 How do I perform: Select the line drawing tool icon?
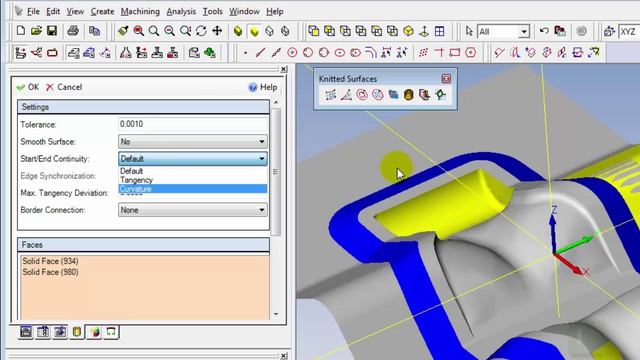tap(260, 53)
